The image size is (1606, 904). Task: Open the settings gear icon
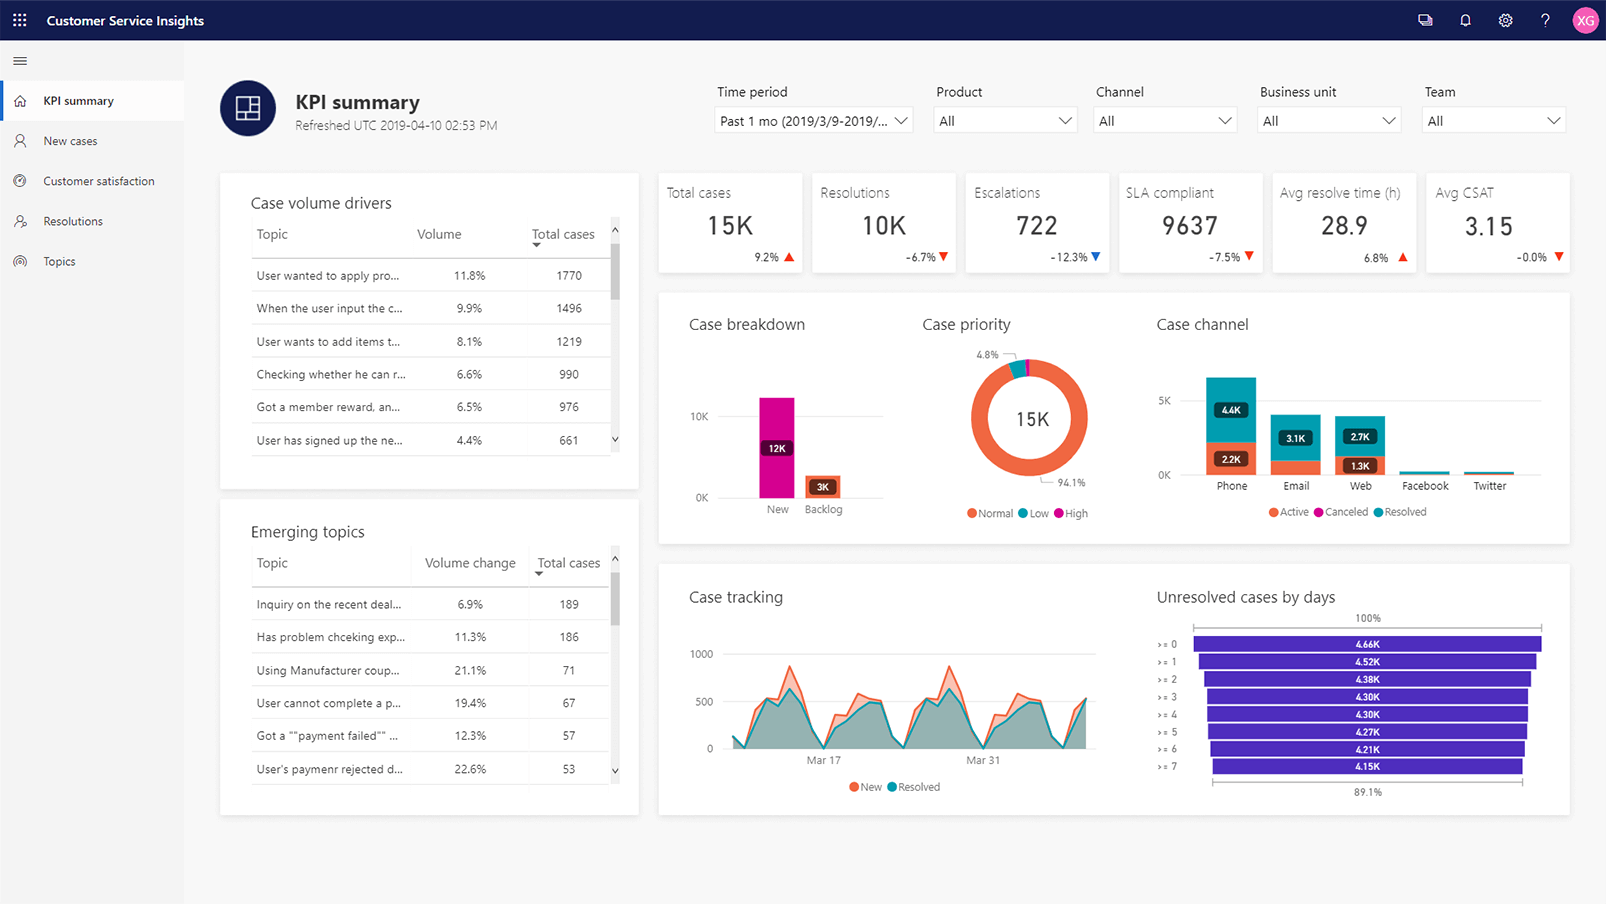point(1505,20)
